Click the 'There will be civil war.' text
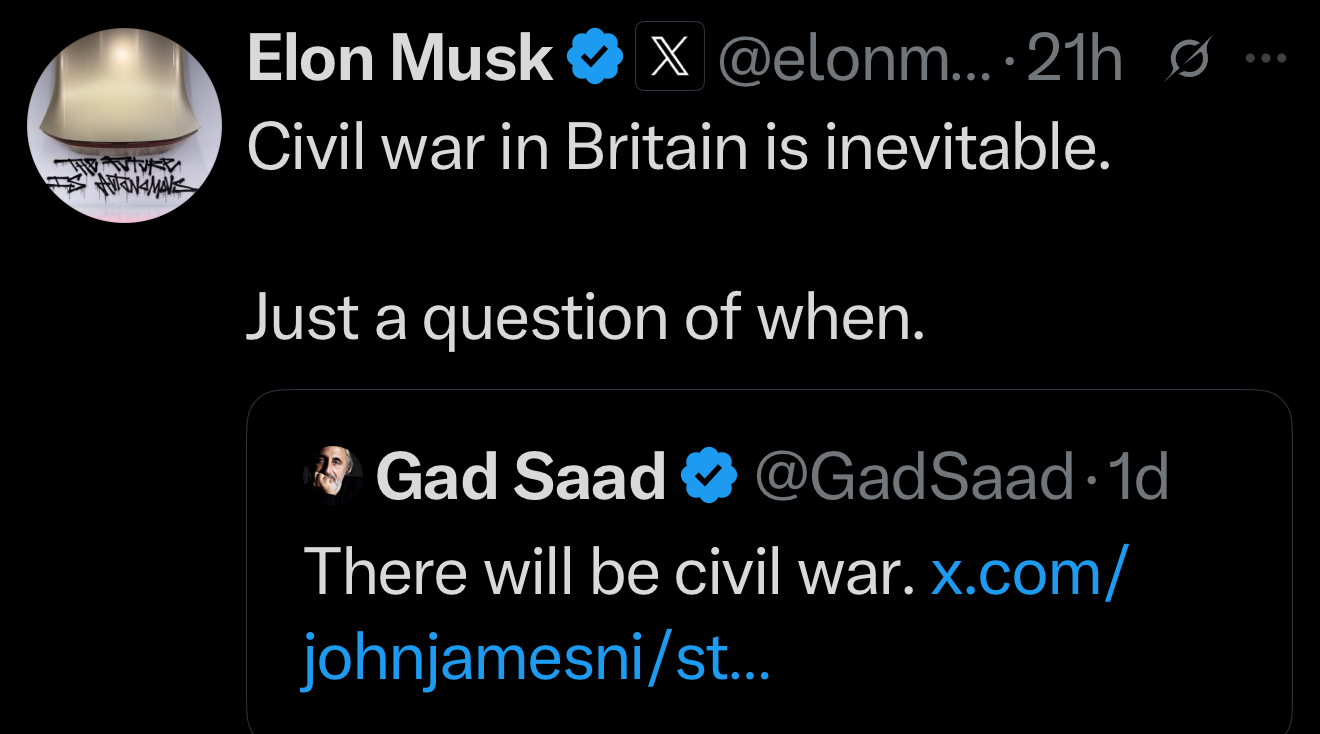The image size is (1320, 734). 609,573
